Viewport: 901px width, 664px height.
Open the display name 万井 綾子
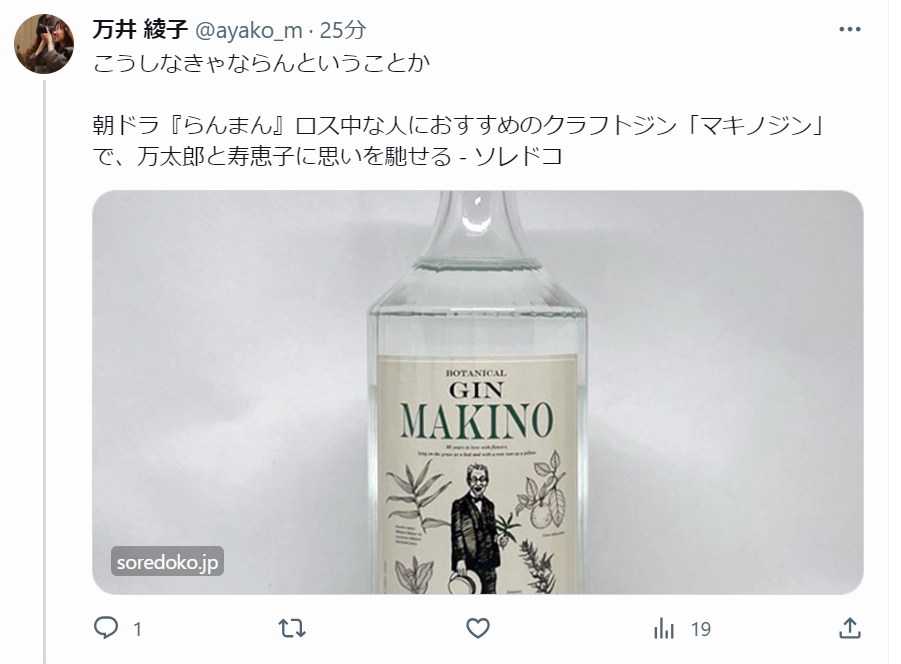point(140,30)
